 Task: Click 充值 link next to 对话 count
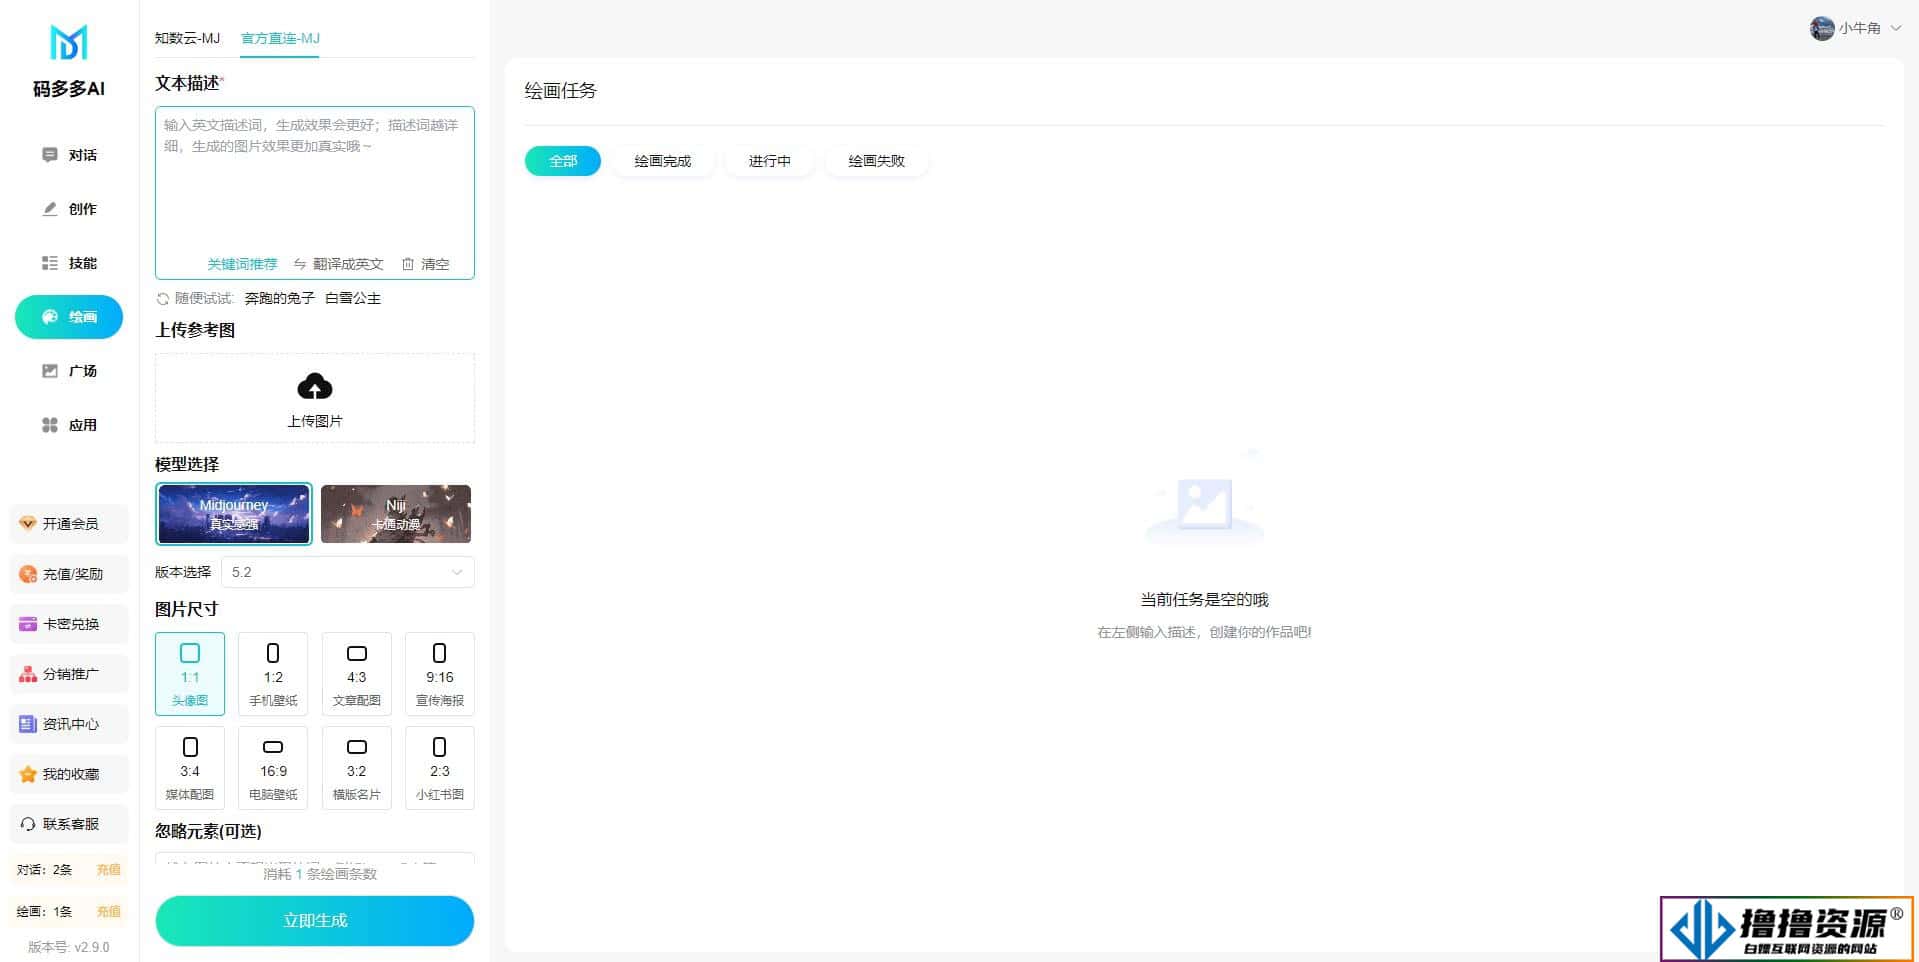[x=108, y=870]
